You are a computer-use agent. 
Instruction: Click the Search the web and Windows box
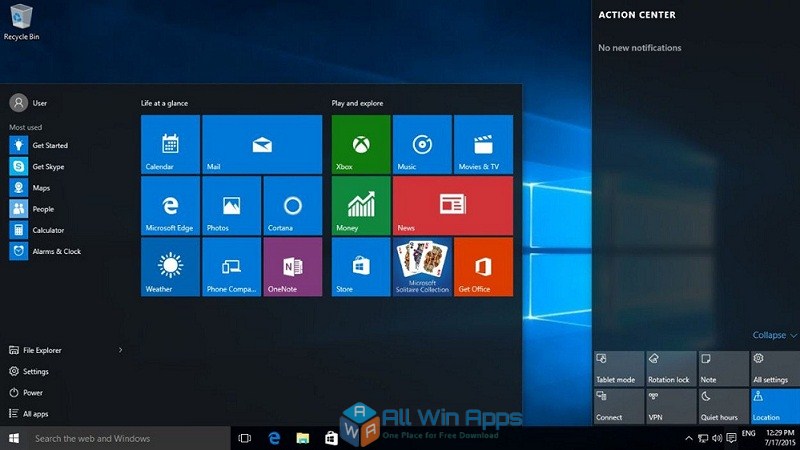point(129,438)
